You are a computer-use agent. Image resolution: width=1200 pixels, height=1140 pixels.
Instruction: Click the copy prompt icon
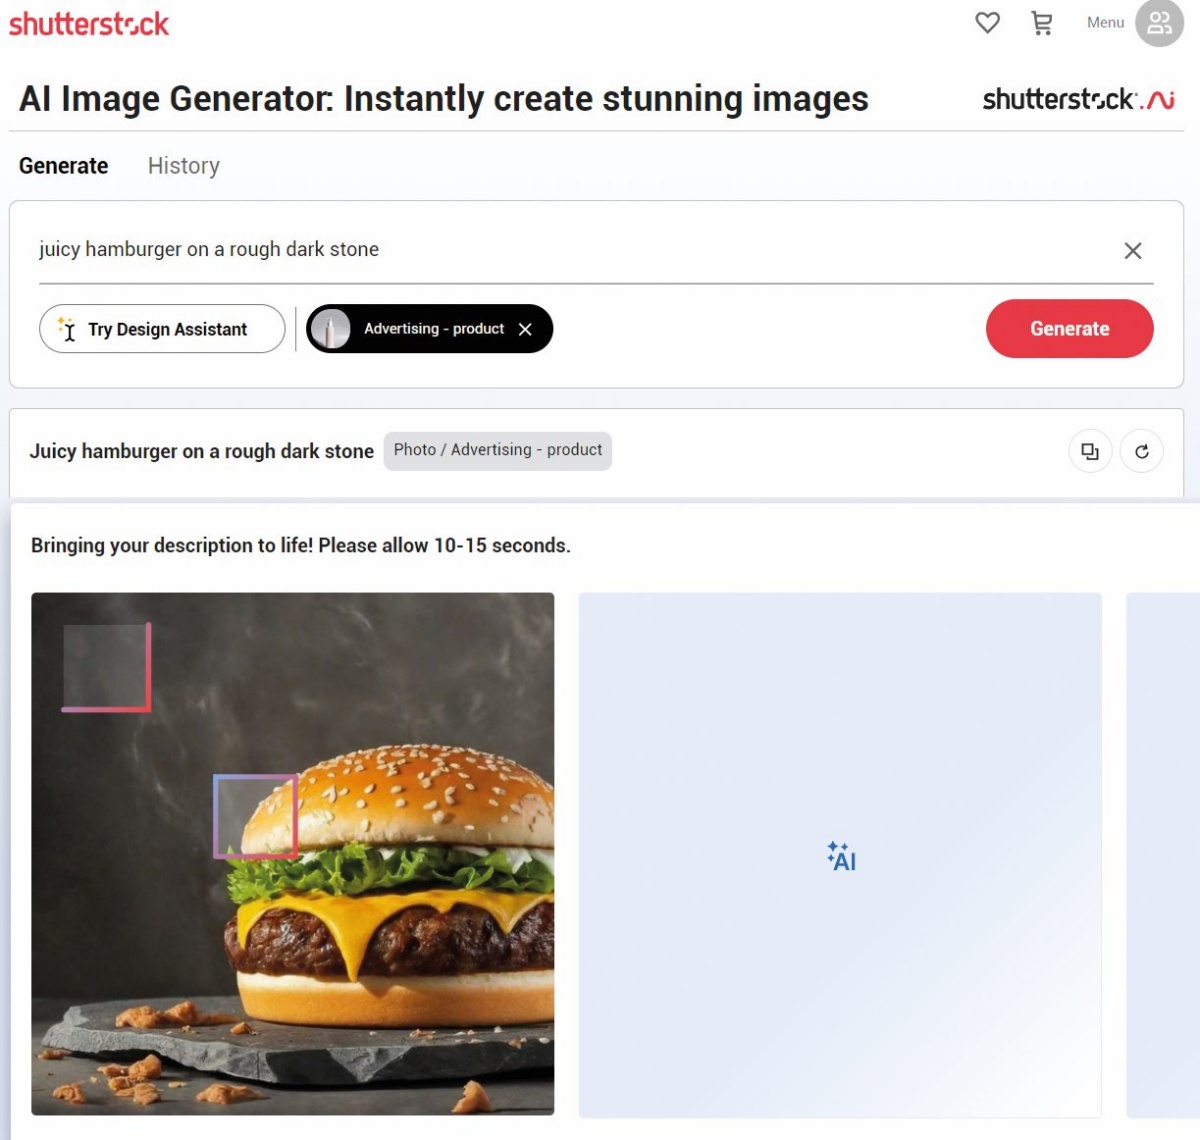[1090, 451]
